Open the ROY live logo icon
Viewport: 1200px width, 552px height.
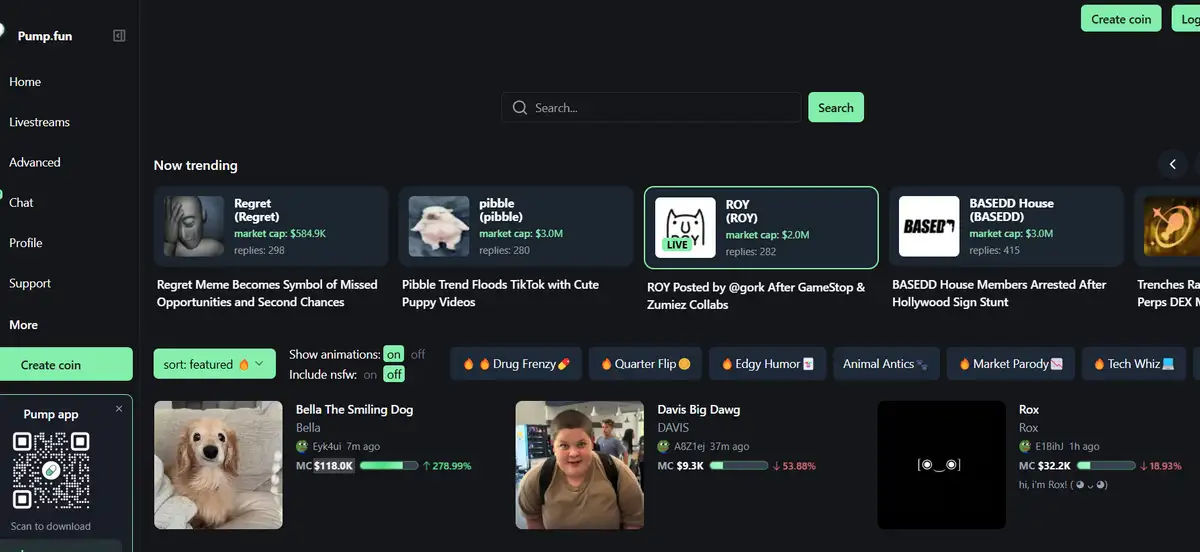(x=685, y=227)
